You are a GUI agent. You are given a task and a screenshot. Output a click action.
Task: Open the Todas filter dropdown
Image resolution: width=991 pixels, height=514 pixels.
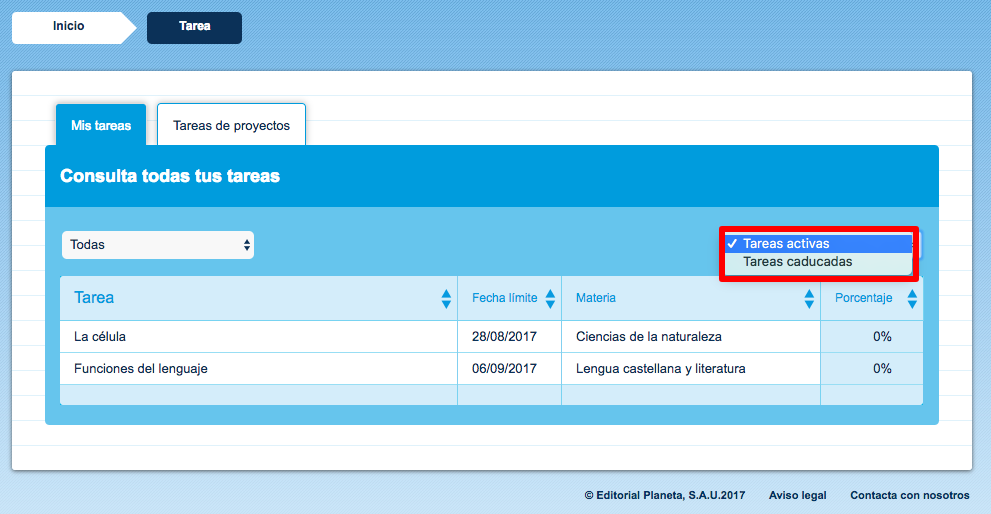click(158, 245)
